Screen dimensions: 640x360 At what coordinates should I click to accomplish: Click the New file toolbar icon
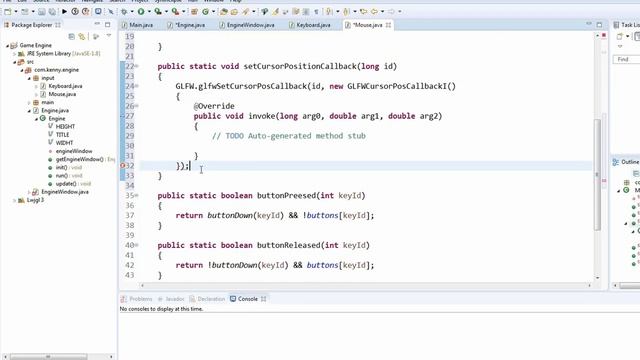(x=8, y=11)
